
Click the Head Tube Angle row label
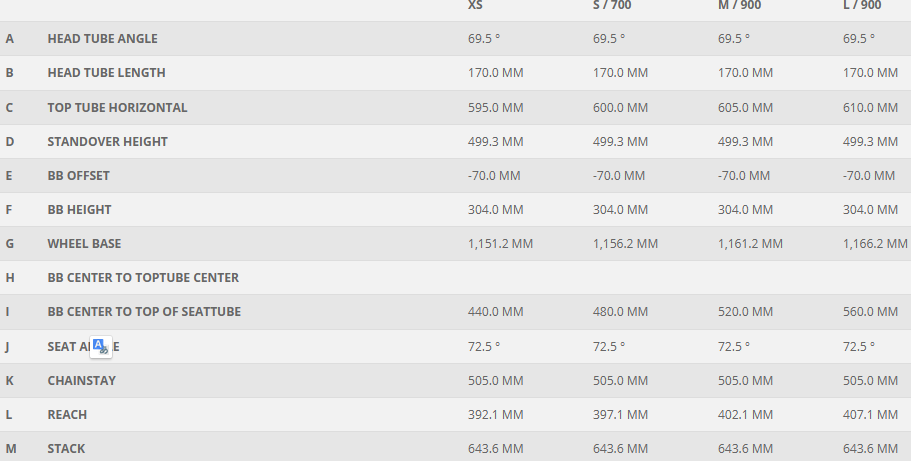coord(102,39)
